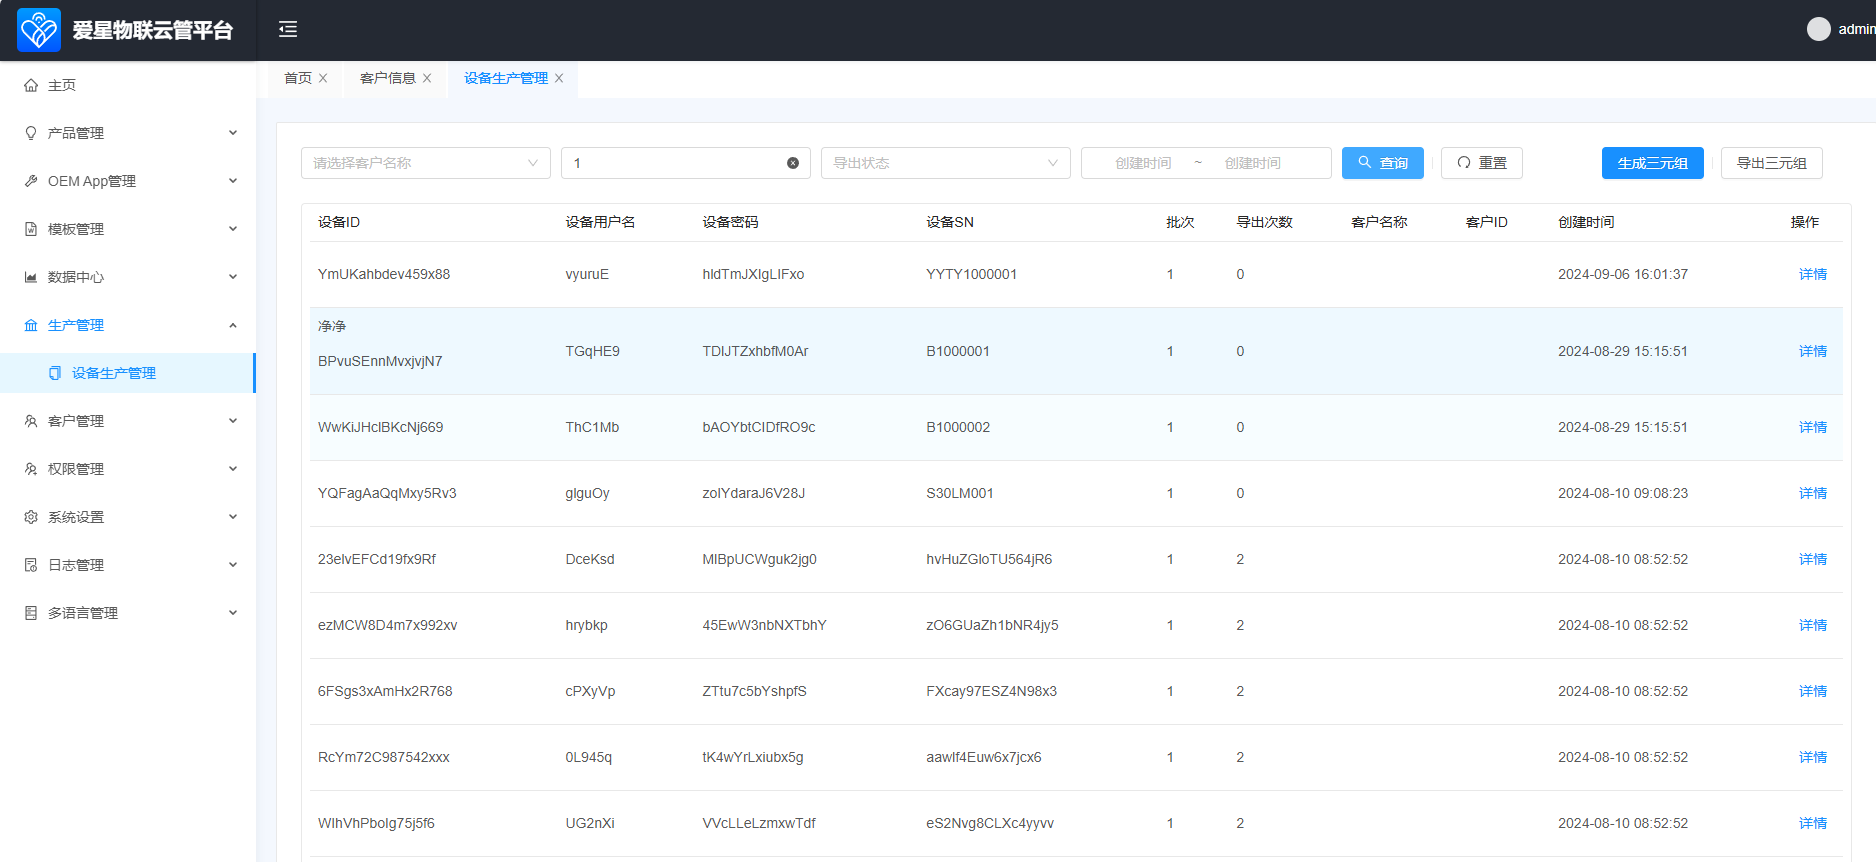Open the 客户管理 sidebar menu
This screenshot has width=1876, height=862.
click(128, 421)
